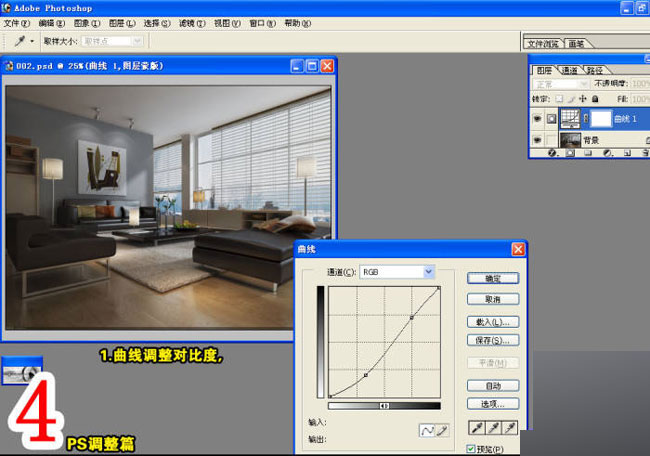
Task: Open the 取样大小 sample size dropdown
Action: 112,41
